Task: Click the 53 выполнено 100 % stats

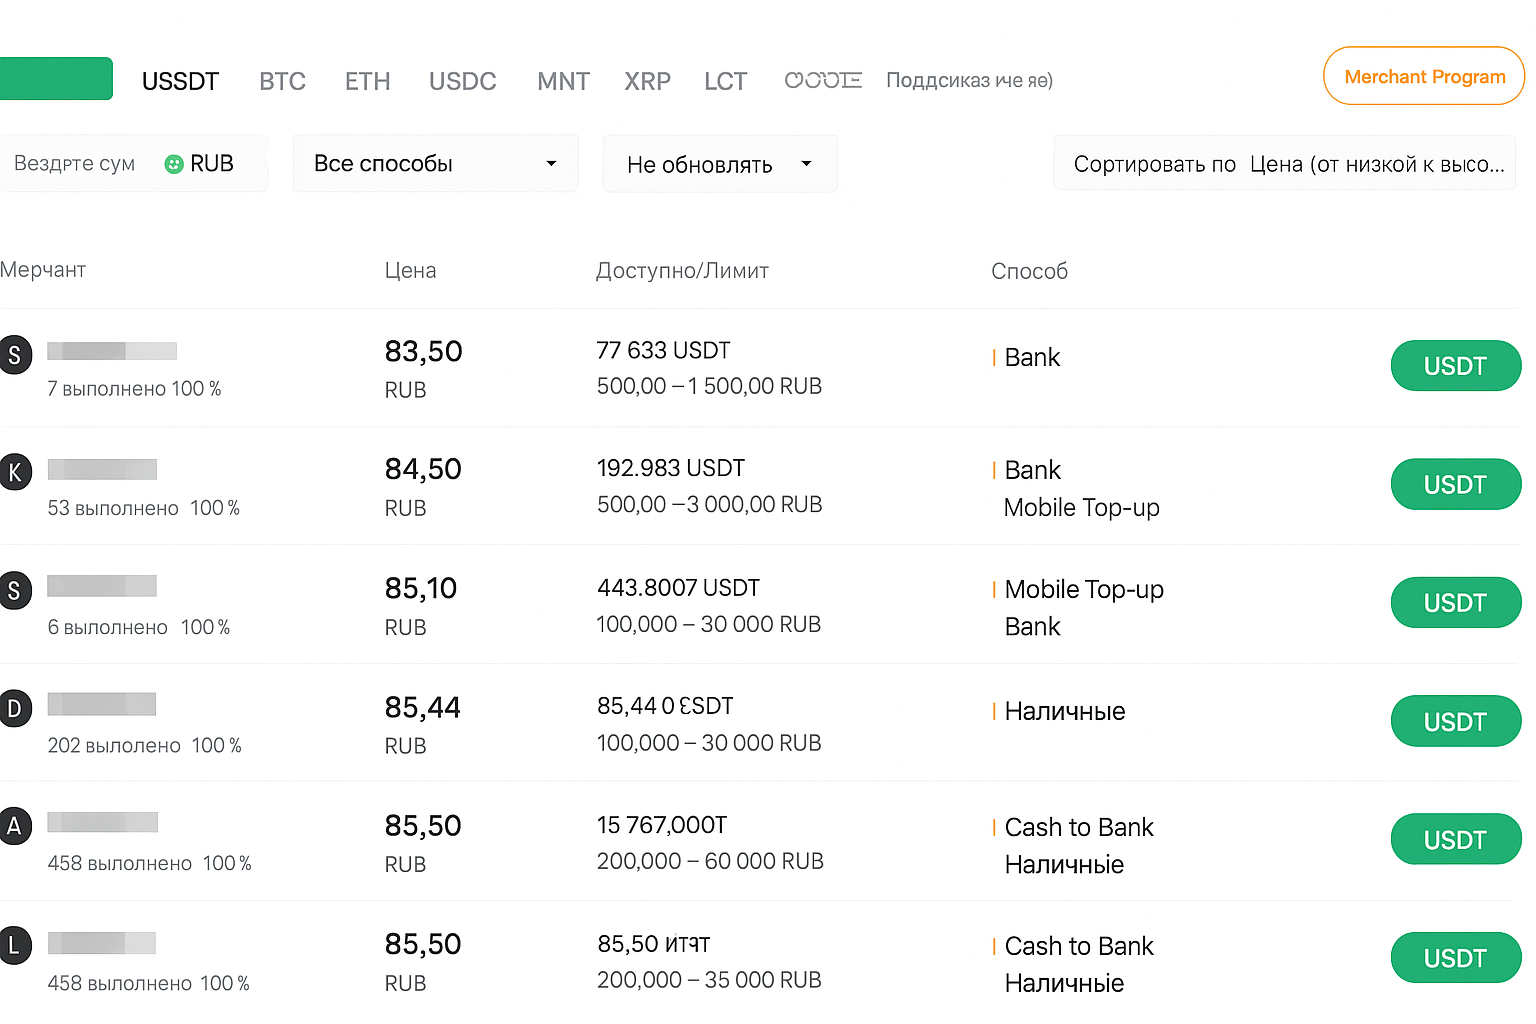Action: tap(143, 508)
